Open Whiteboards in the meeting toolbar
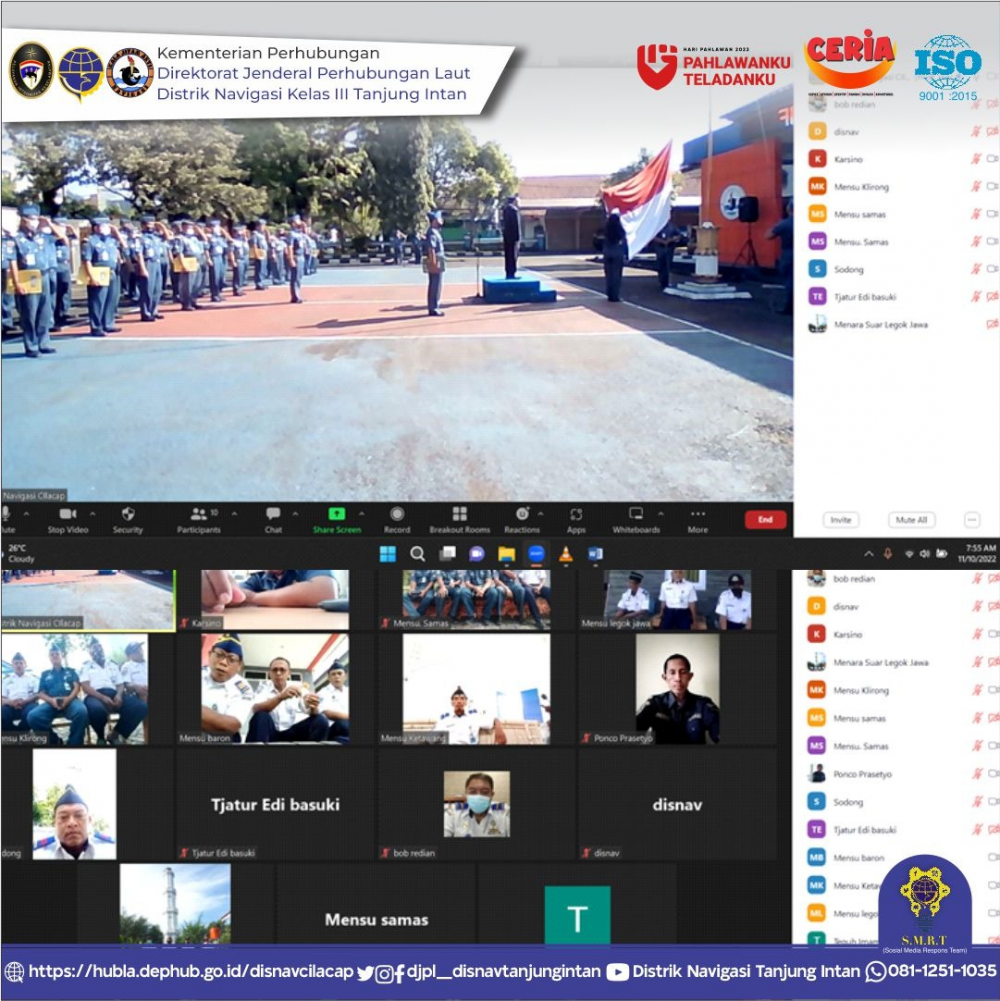Screen dimensions: 1000x1001 [x=636, y=520]
